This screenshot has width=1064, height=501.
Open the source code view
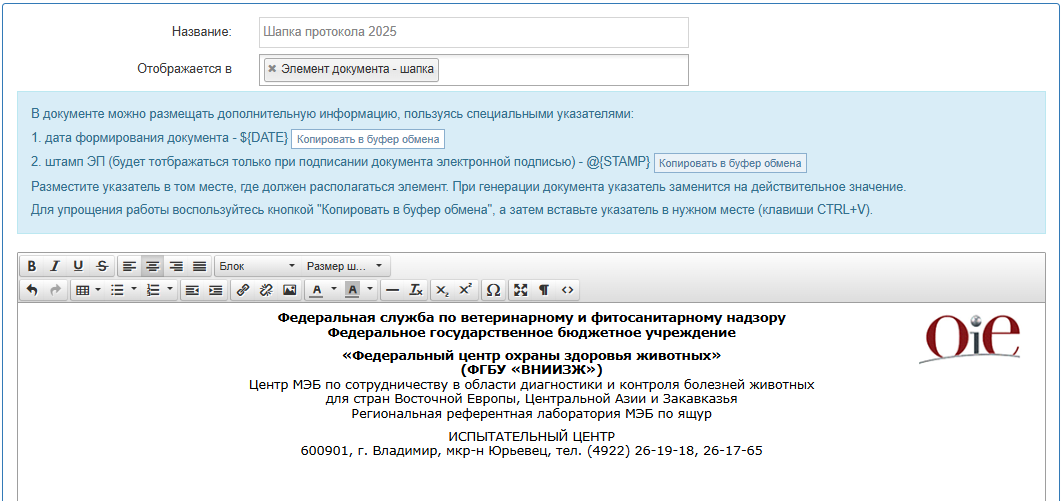click(x=567, y=290)
